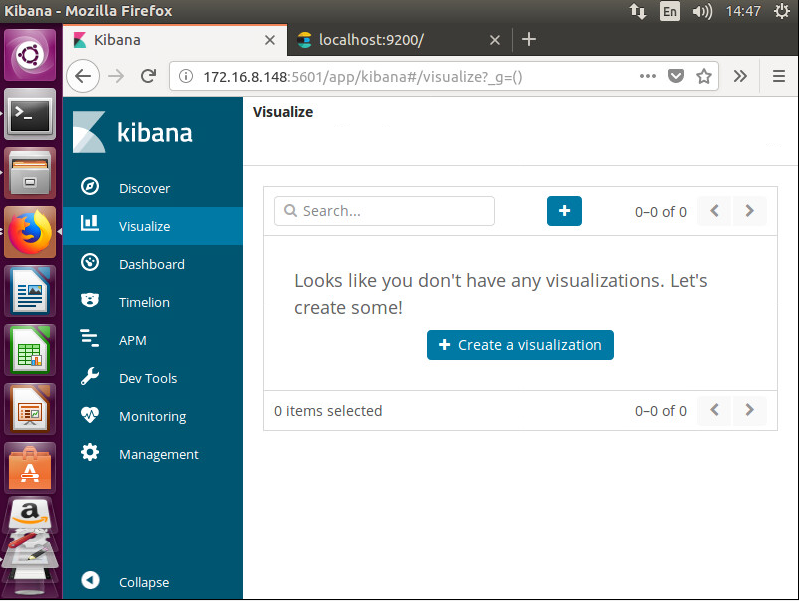Click the '0 items selected' text
This screenshot has width=799, height=601.
(x=328, y=411)
